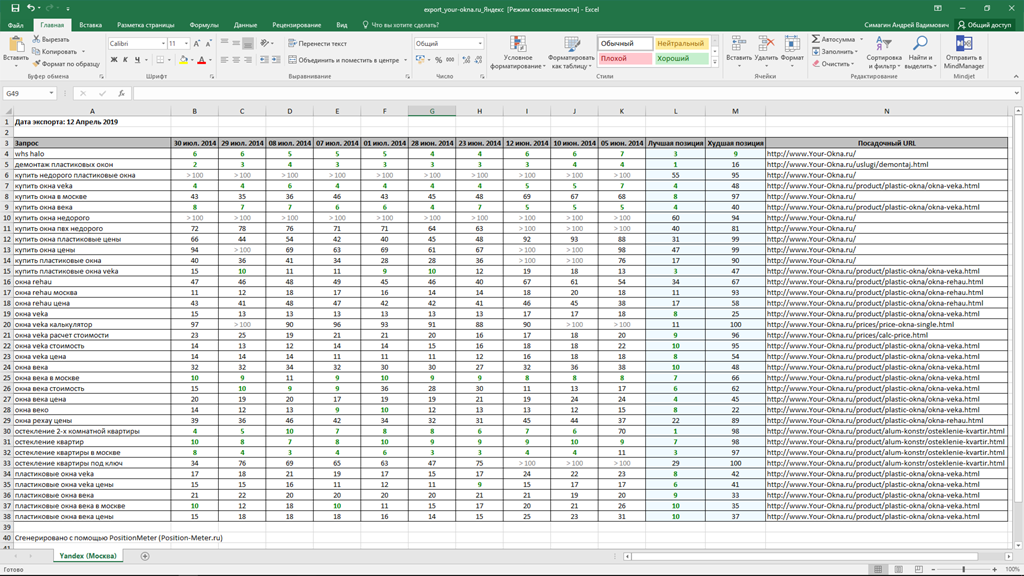Click the Save icon in quick access toolbar
This screenshot has width=1024, height=576.
tap(15, 8)
